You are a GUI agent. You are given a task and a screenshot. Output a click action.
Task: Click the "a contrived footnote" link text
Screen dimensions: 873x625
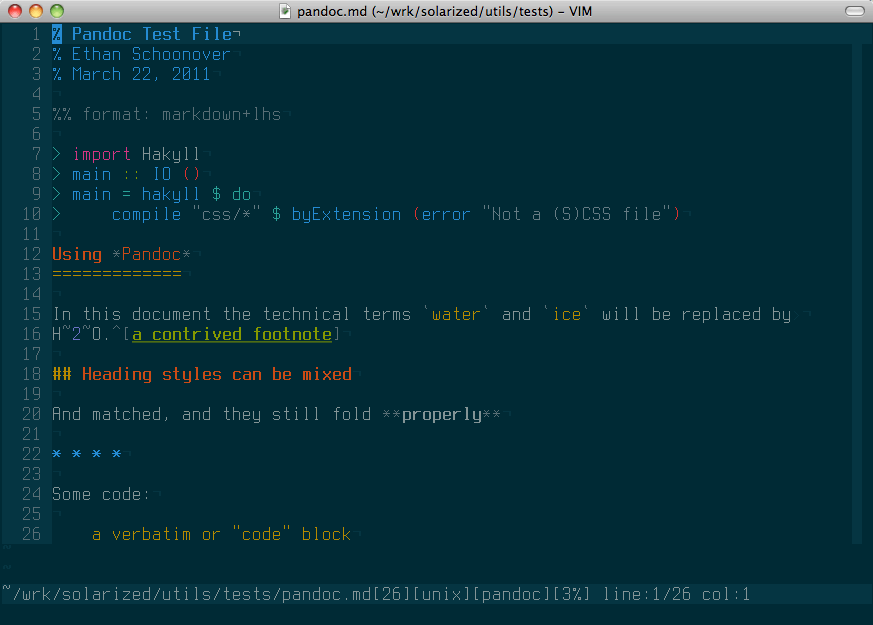[232, 334]
